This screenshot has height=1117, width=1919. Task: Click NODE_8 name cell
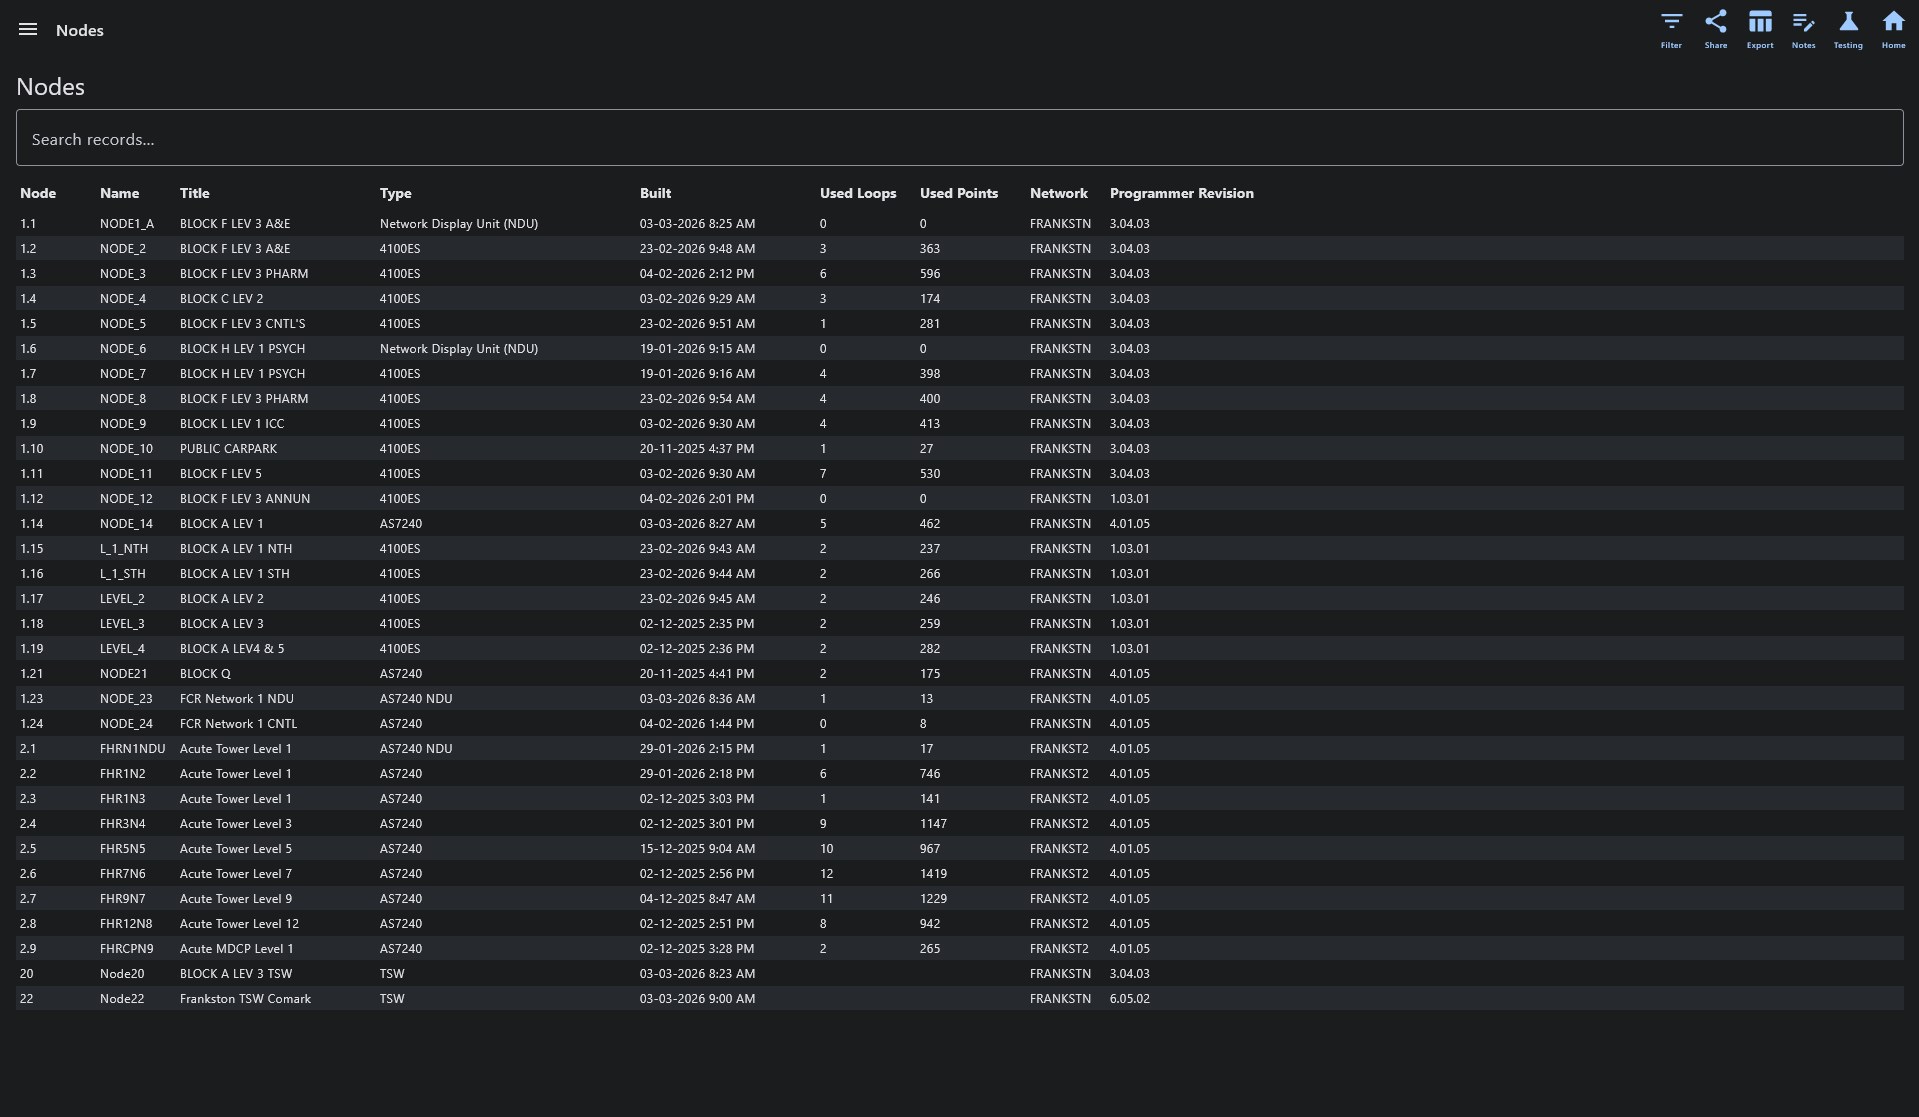click(122, 399)
